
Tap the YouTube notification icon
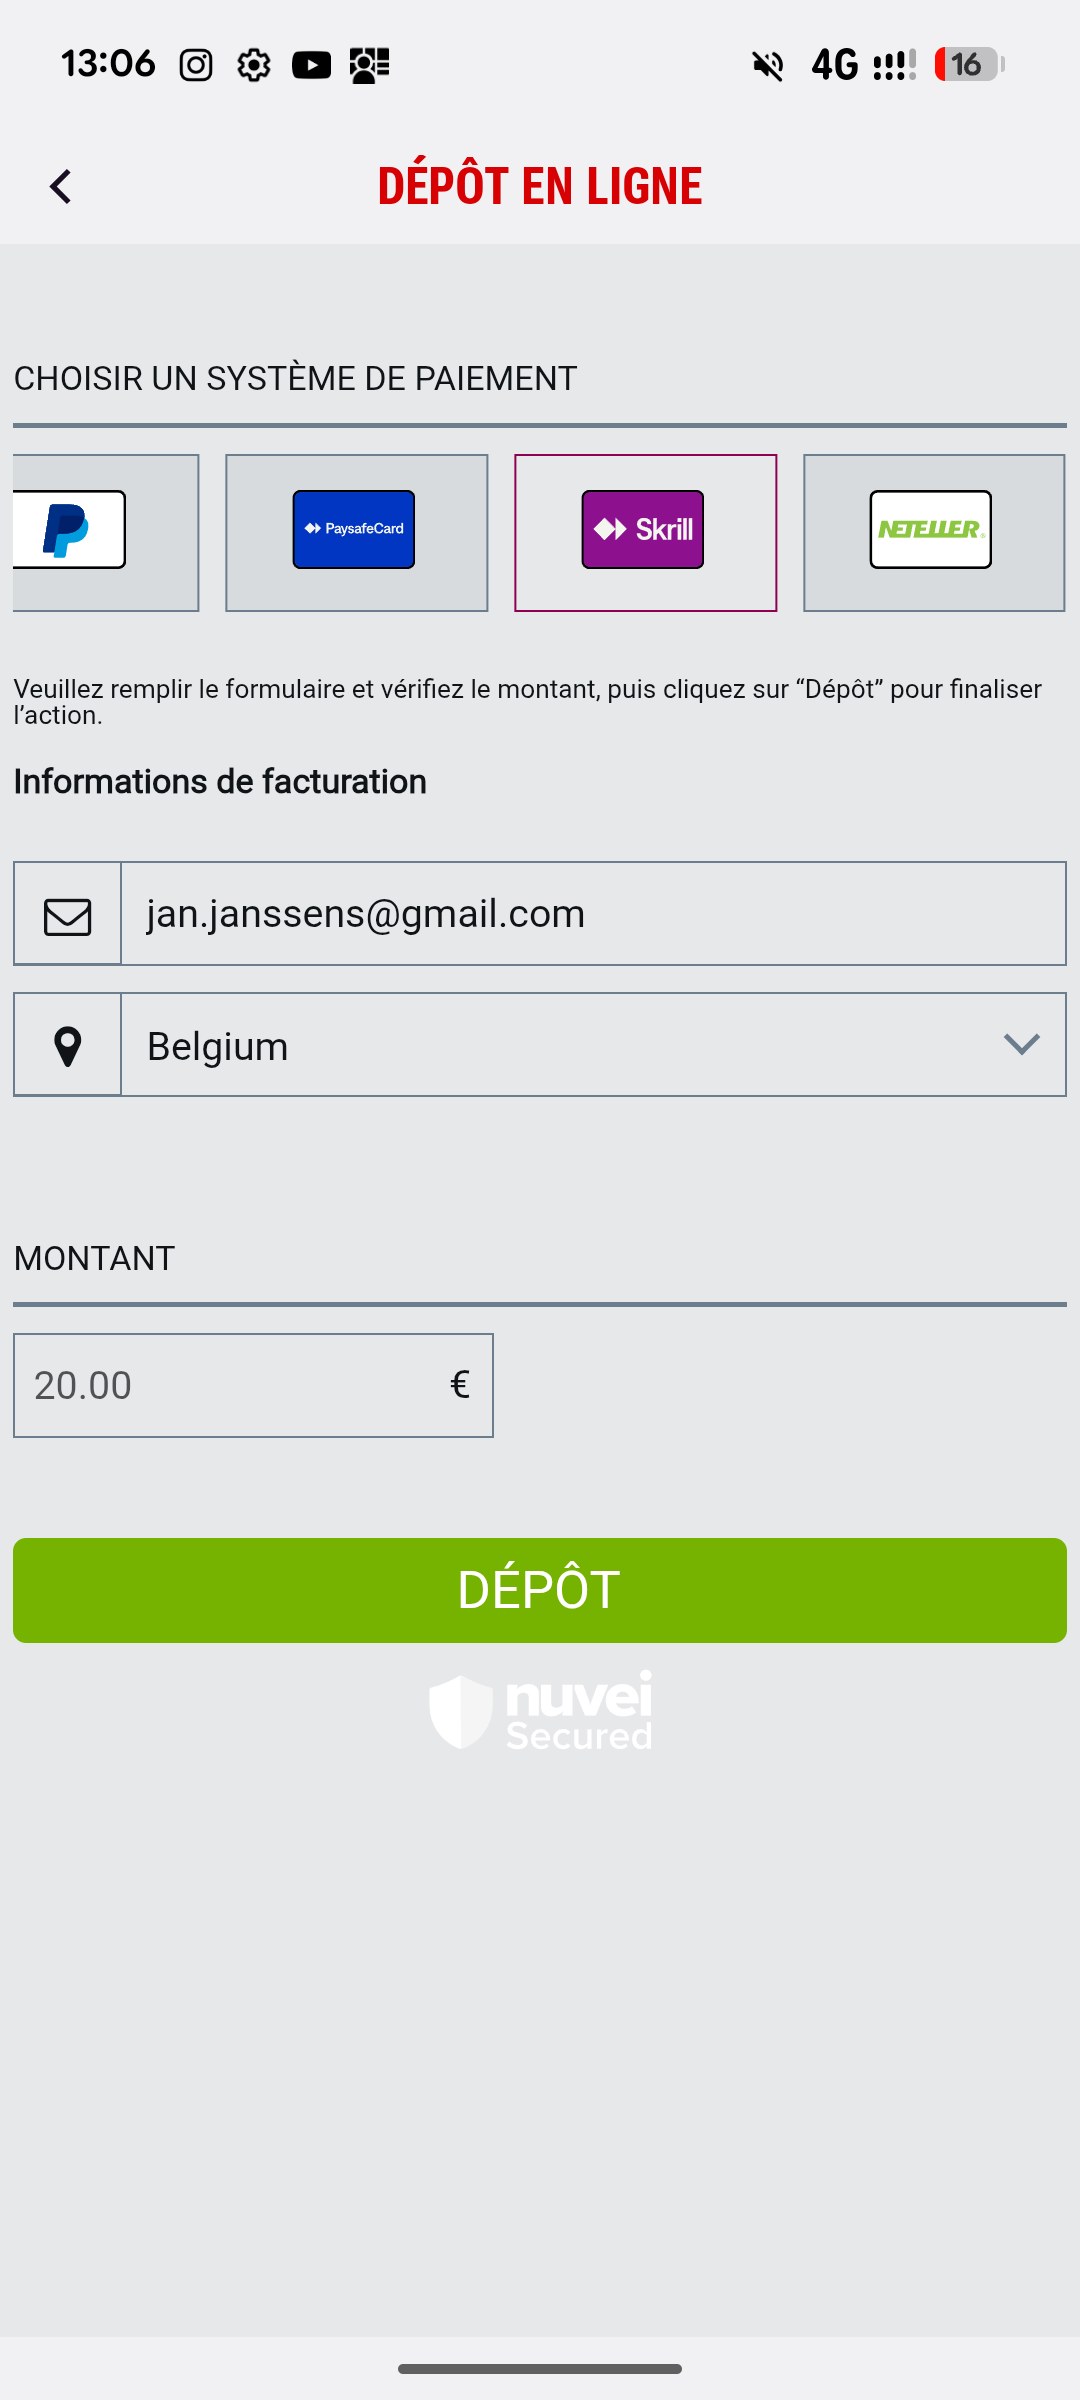click(x=311, y=66)
